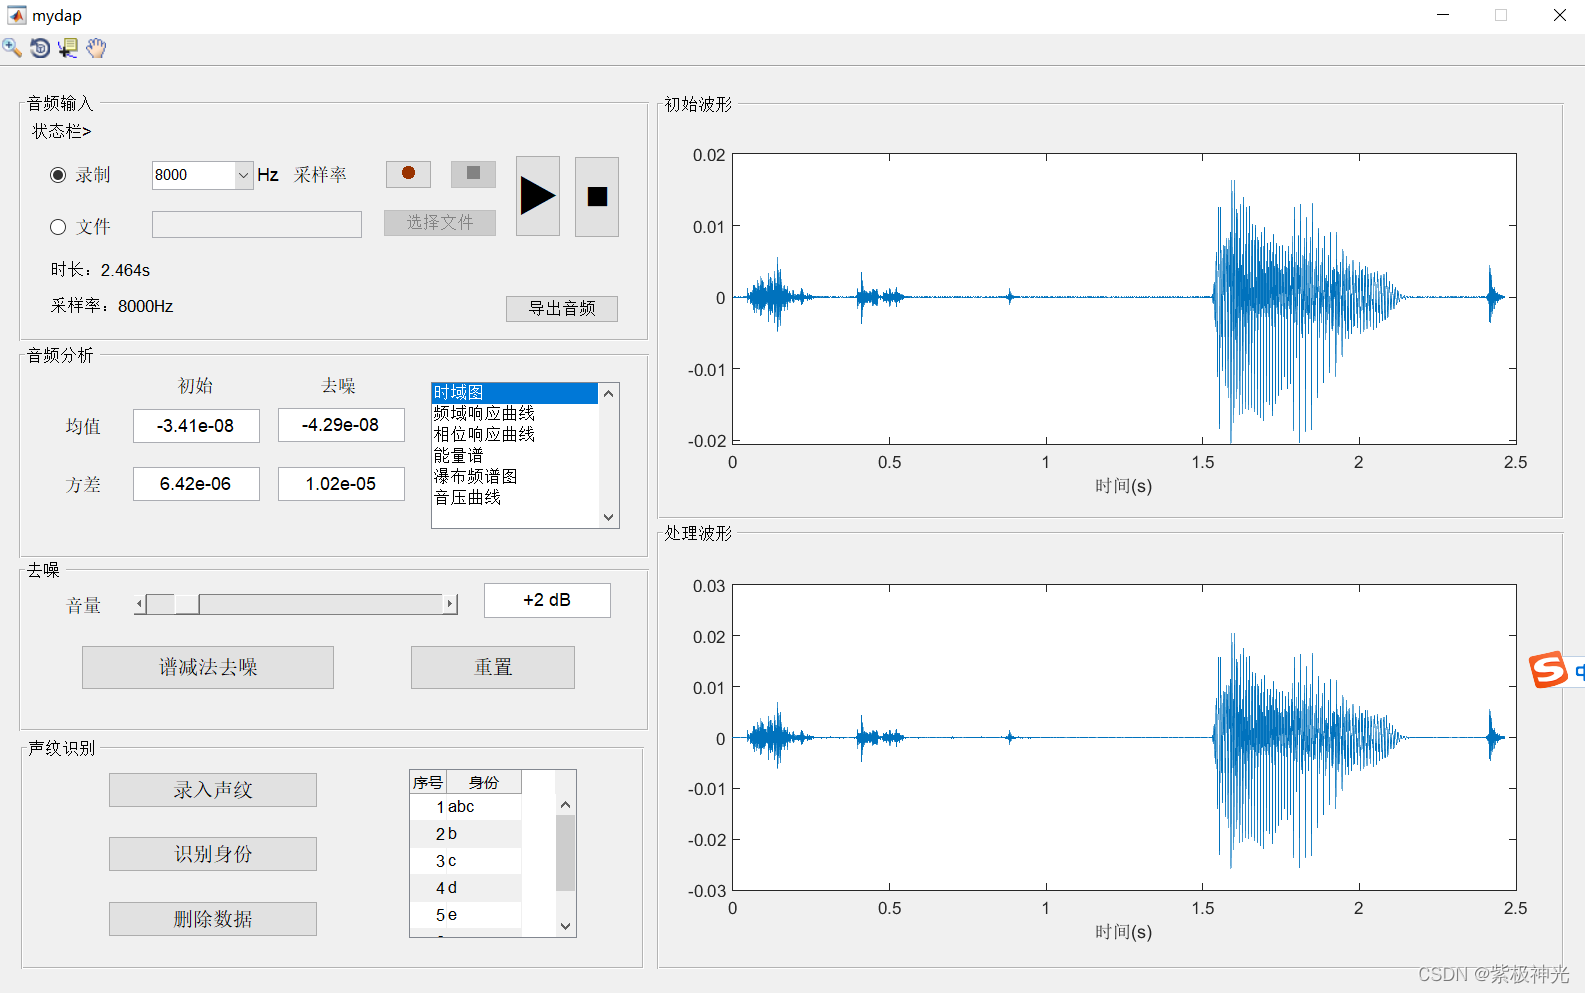Select 音压曲线 in the analysis list
The height and width of the screenshot is (993, 1585).
[514, 497]
